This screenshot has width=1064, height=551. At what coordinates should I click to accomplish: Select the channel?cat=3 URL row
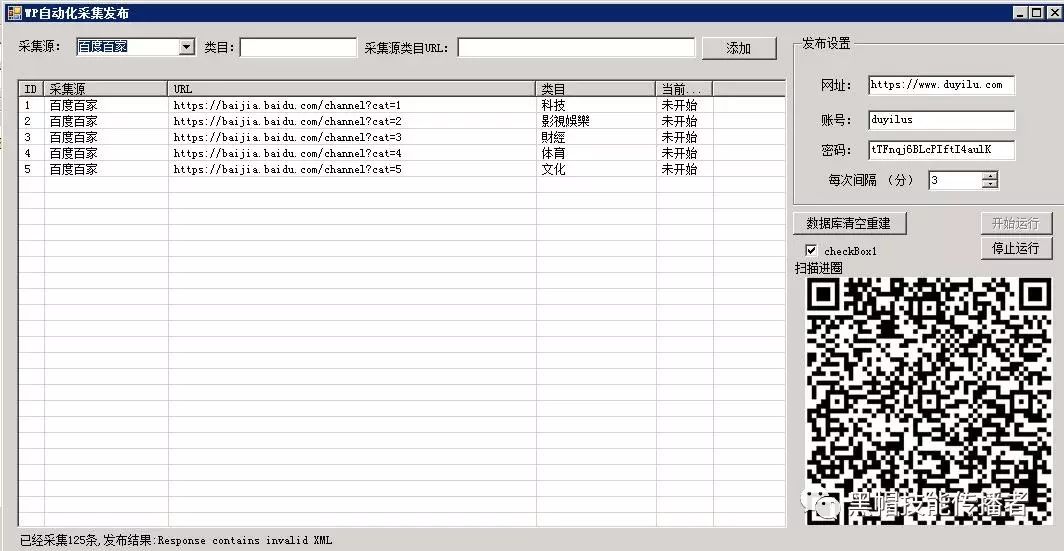click(288, 138)
